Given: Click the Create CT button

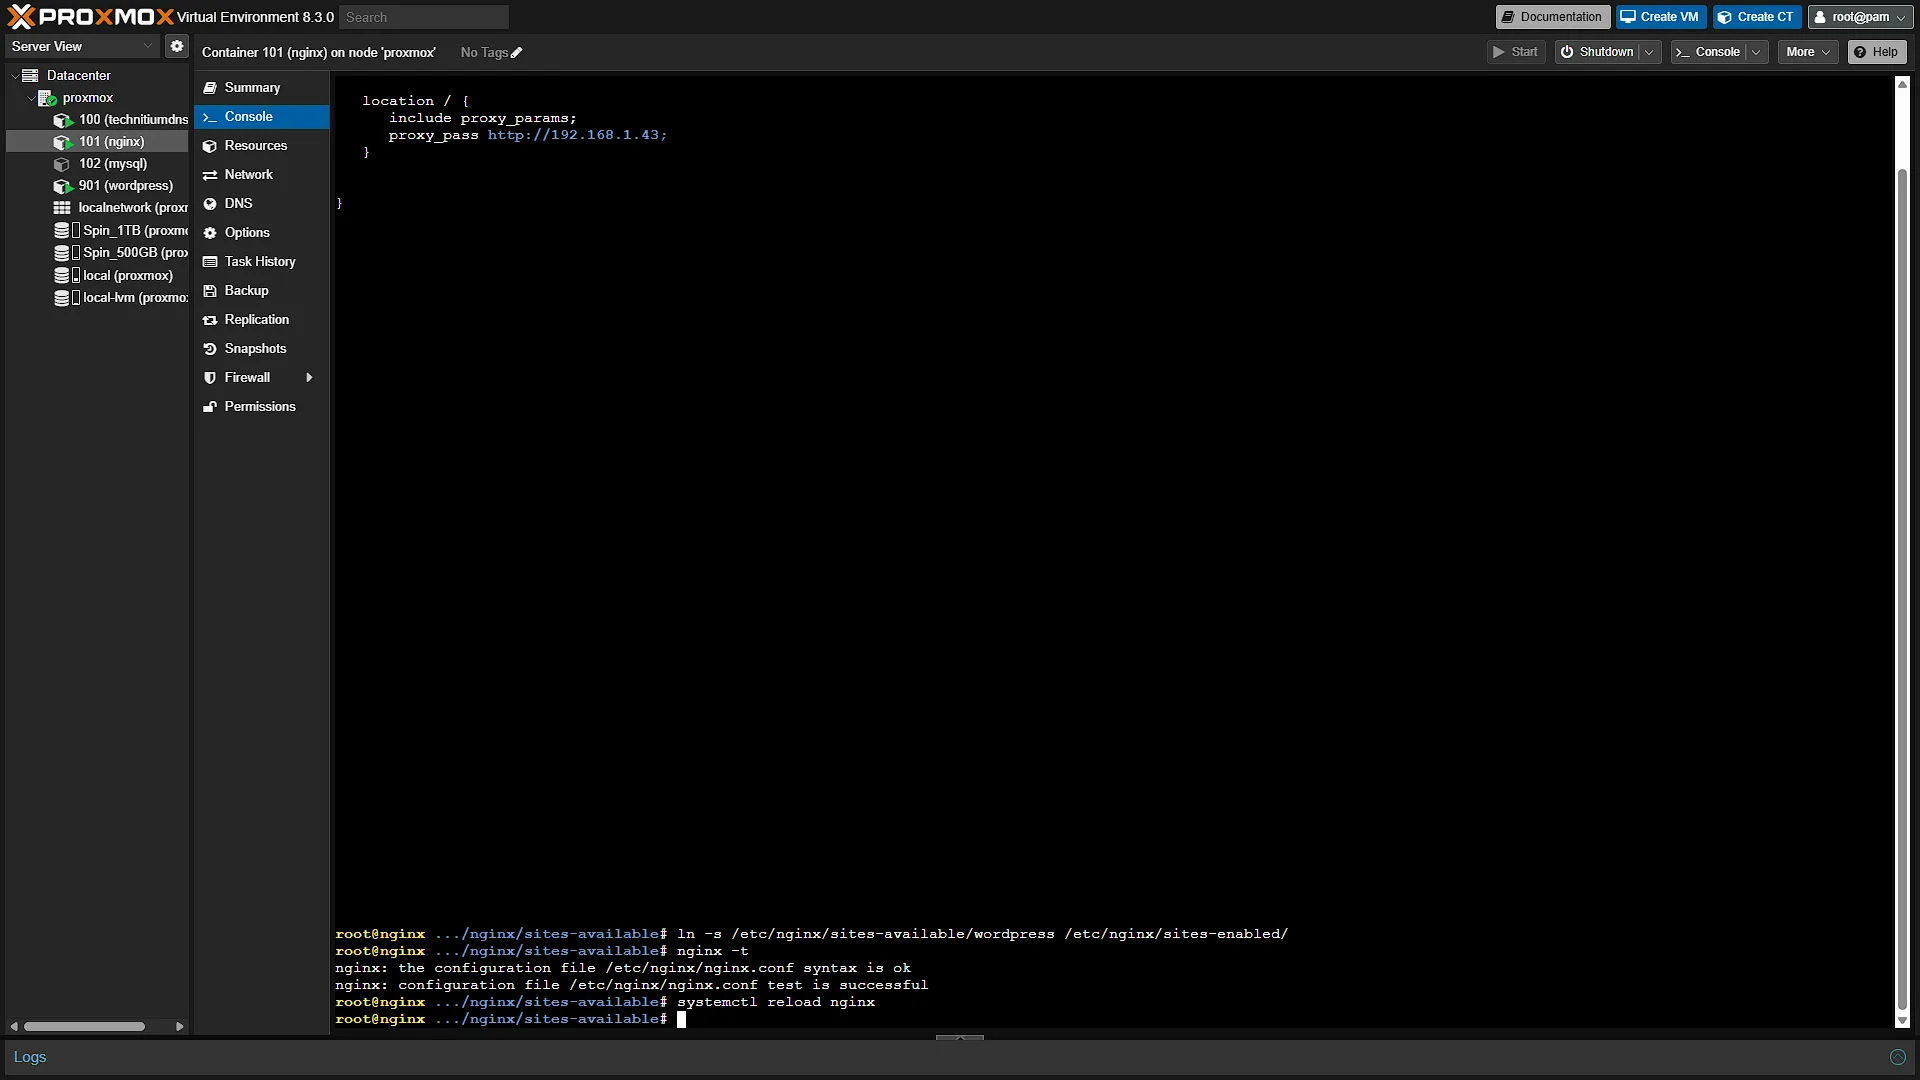Looking at the screenshot, I should point(1757,17).
